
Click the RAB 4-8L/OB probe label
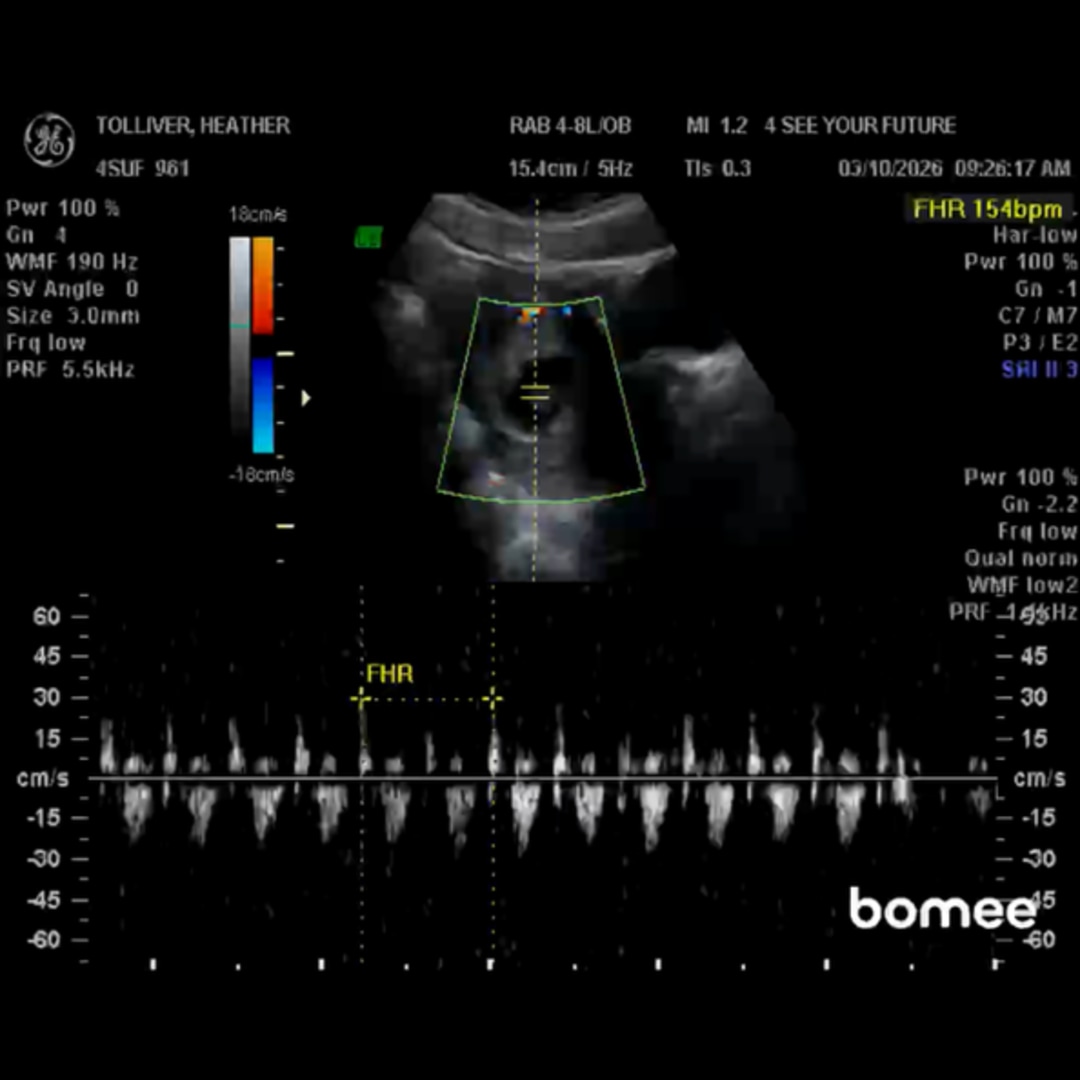pos(570,126)
